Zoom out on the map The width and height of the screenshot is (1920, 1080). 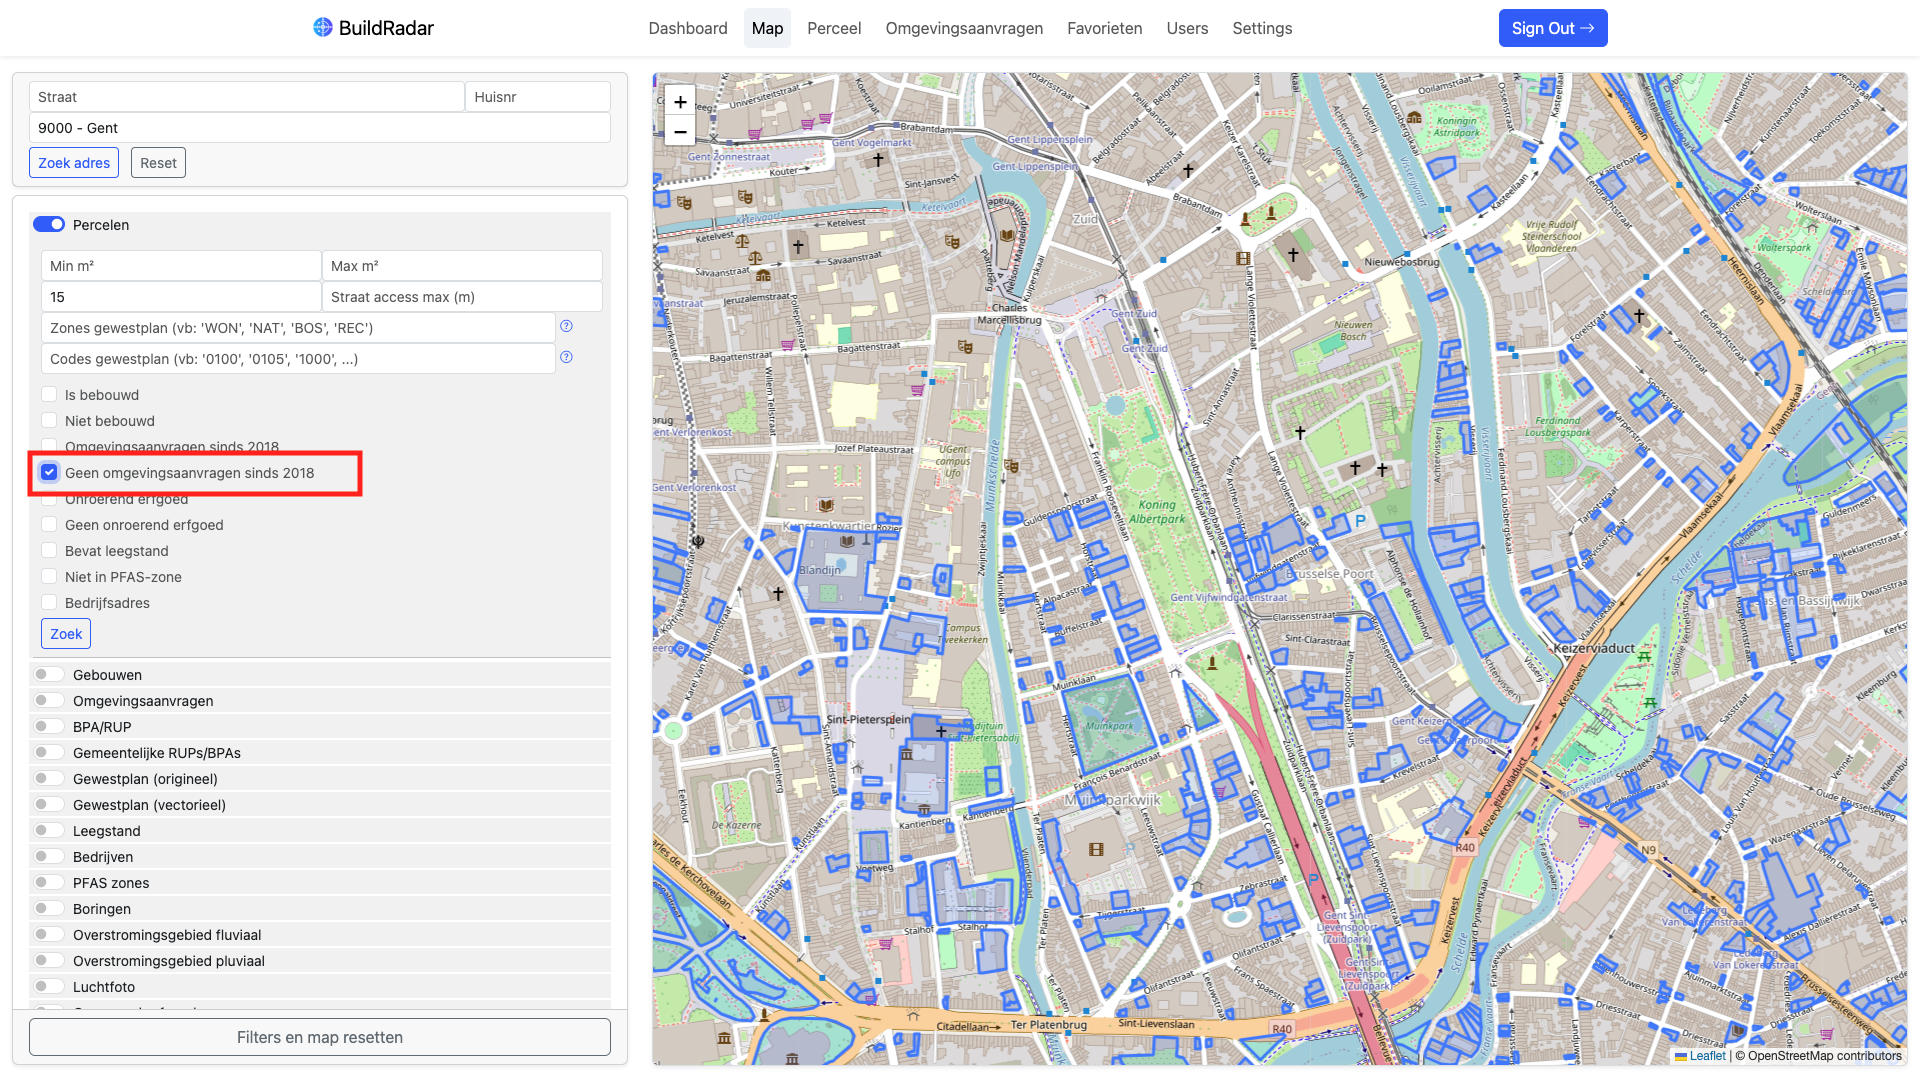680,131
